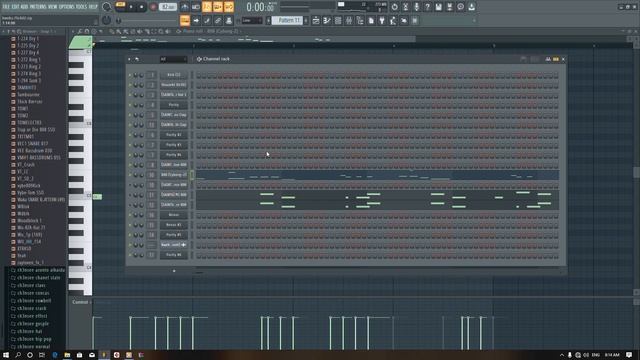This screenshot has height=360, width=640.
Task: Open the Channel rack menu arrow
Action: coord(129,59)
